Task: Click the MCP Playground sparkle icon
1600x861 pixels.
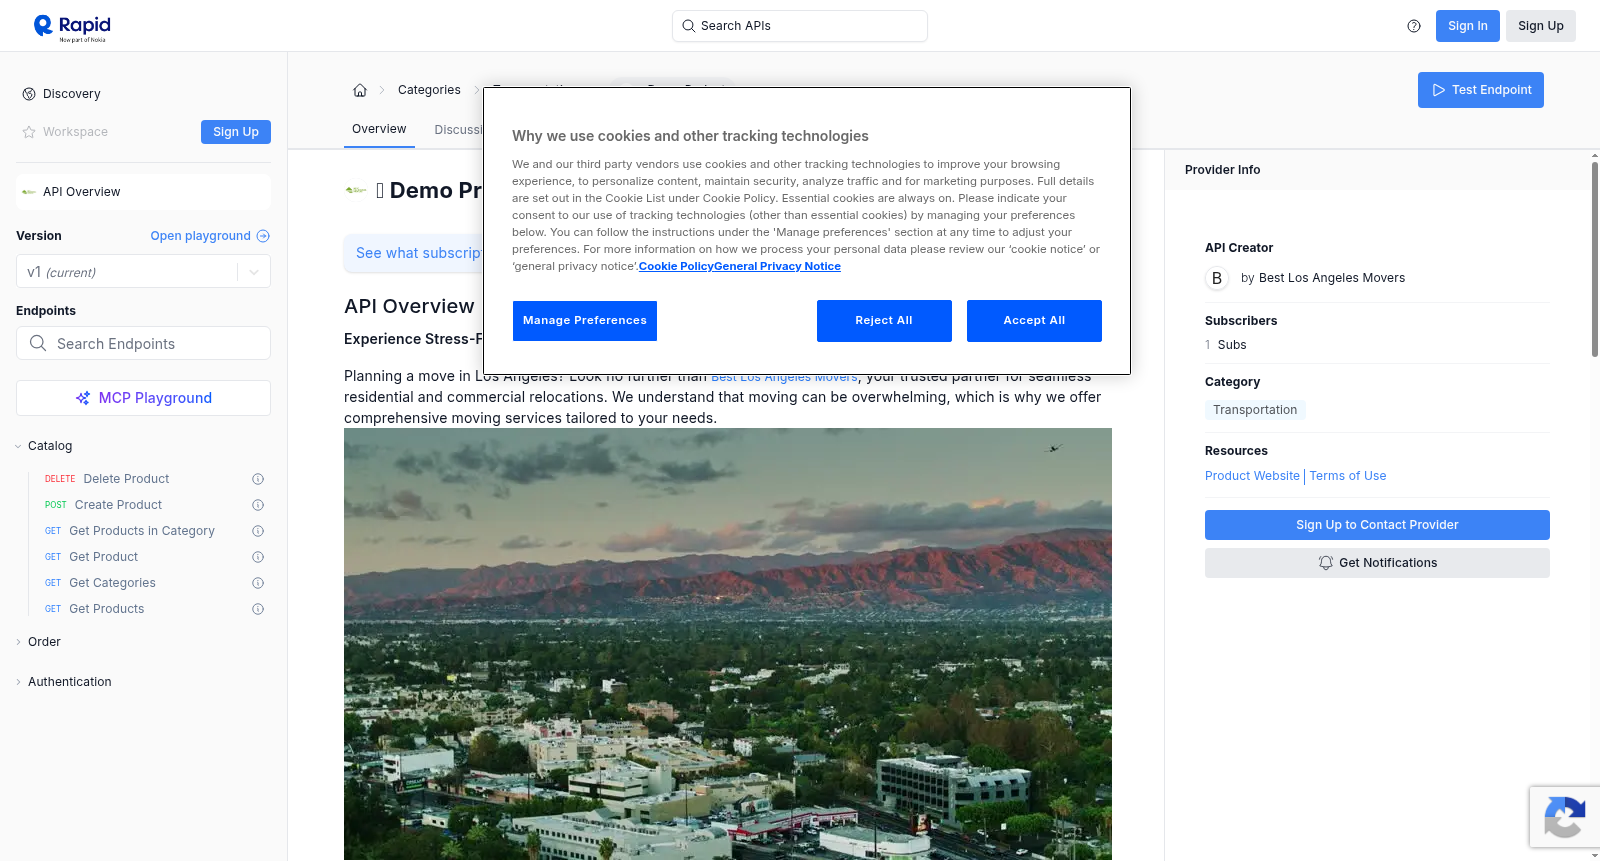Action: tap(83, 398)
